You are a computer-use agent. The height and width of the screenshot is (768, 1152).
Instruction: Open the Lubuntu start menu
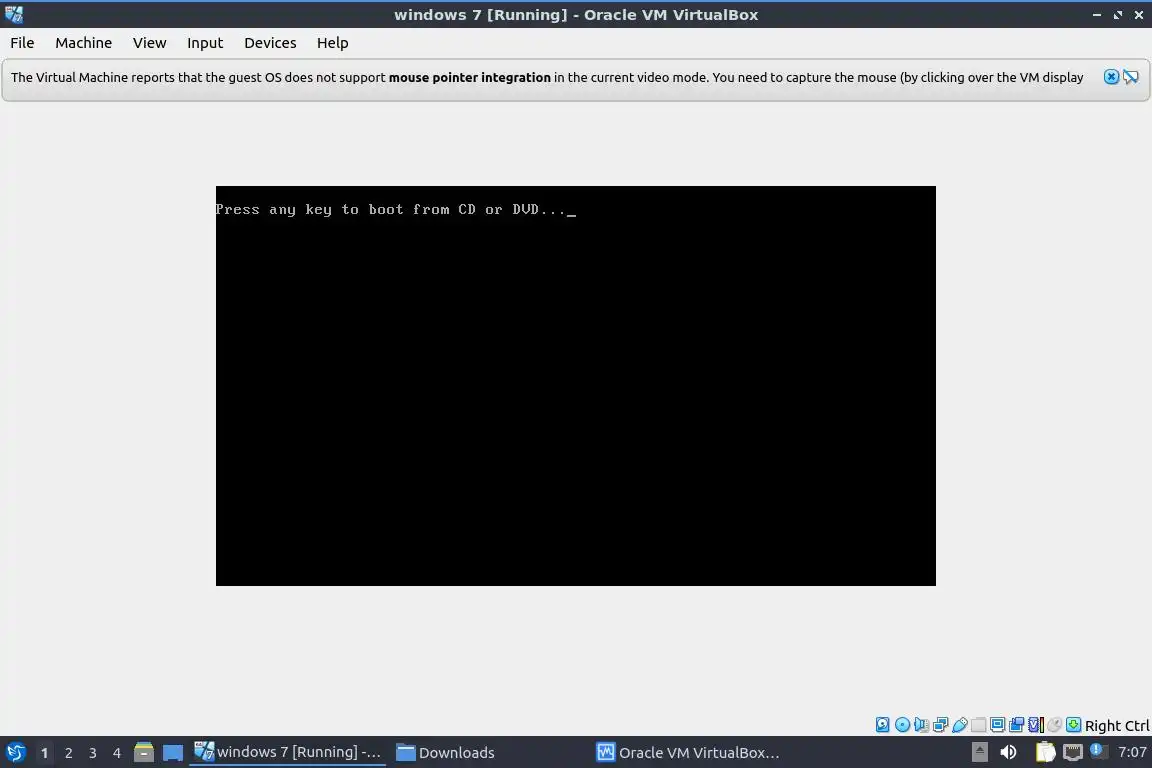[x=15, y=753]
